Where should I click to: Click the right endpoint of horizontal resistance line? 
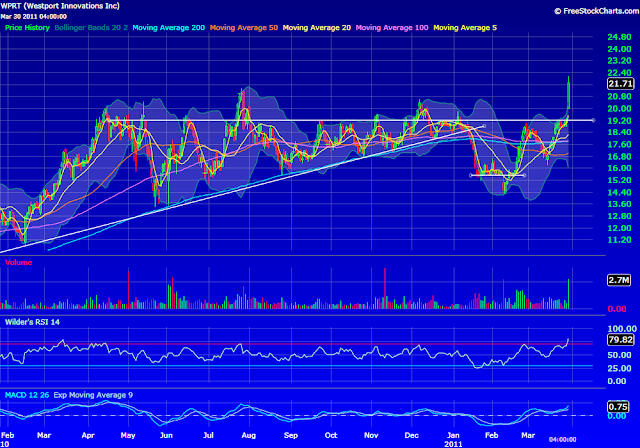tap(593, 120)
